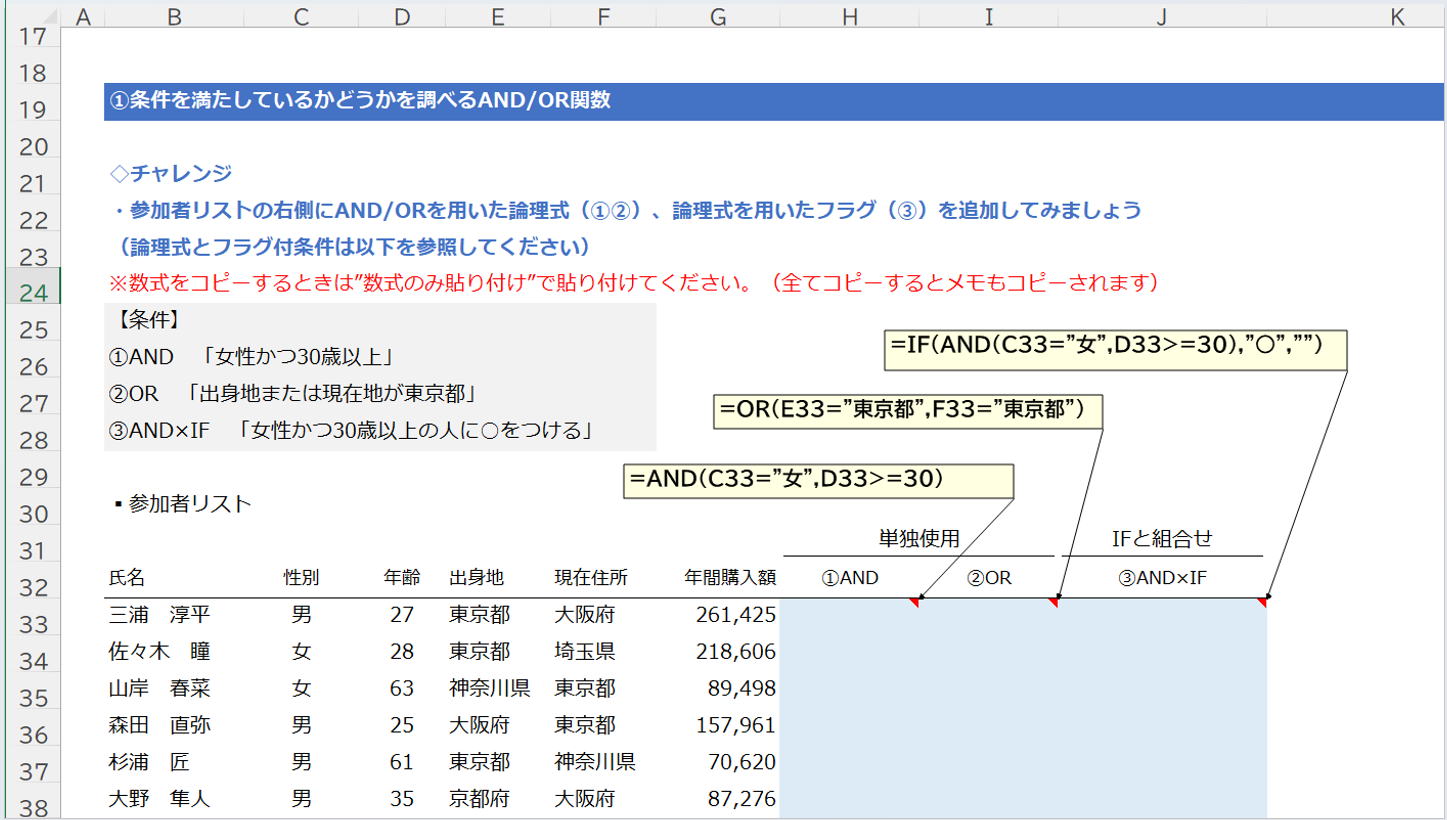Screen dimensions: 1447x820
Task: Select row 32 header
Action: [x=31, y=587]
